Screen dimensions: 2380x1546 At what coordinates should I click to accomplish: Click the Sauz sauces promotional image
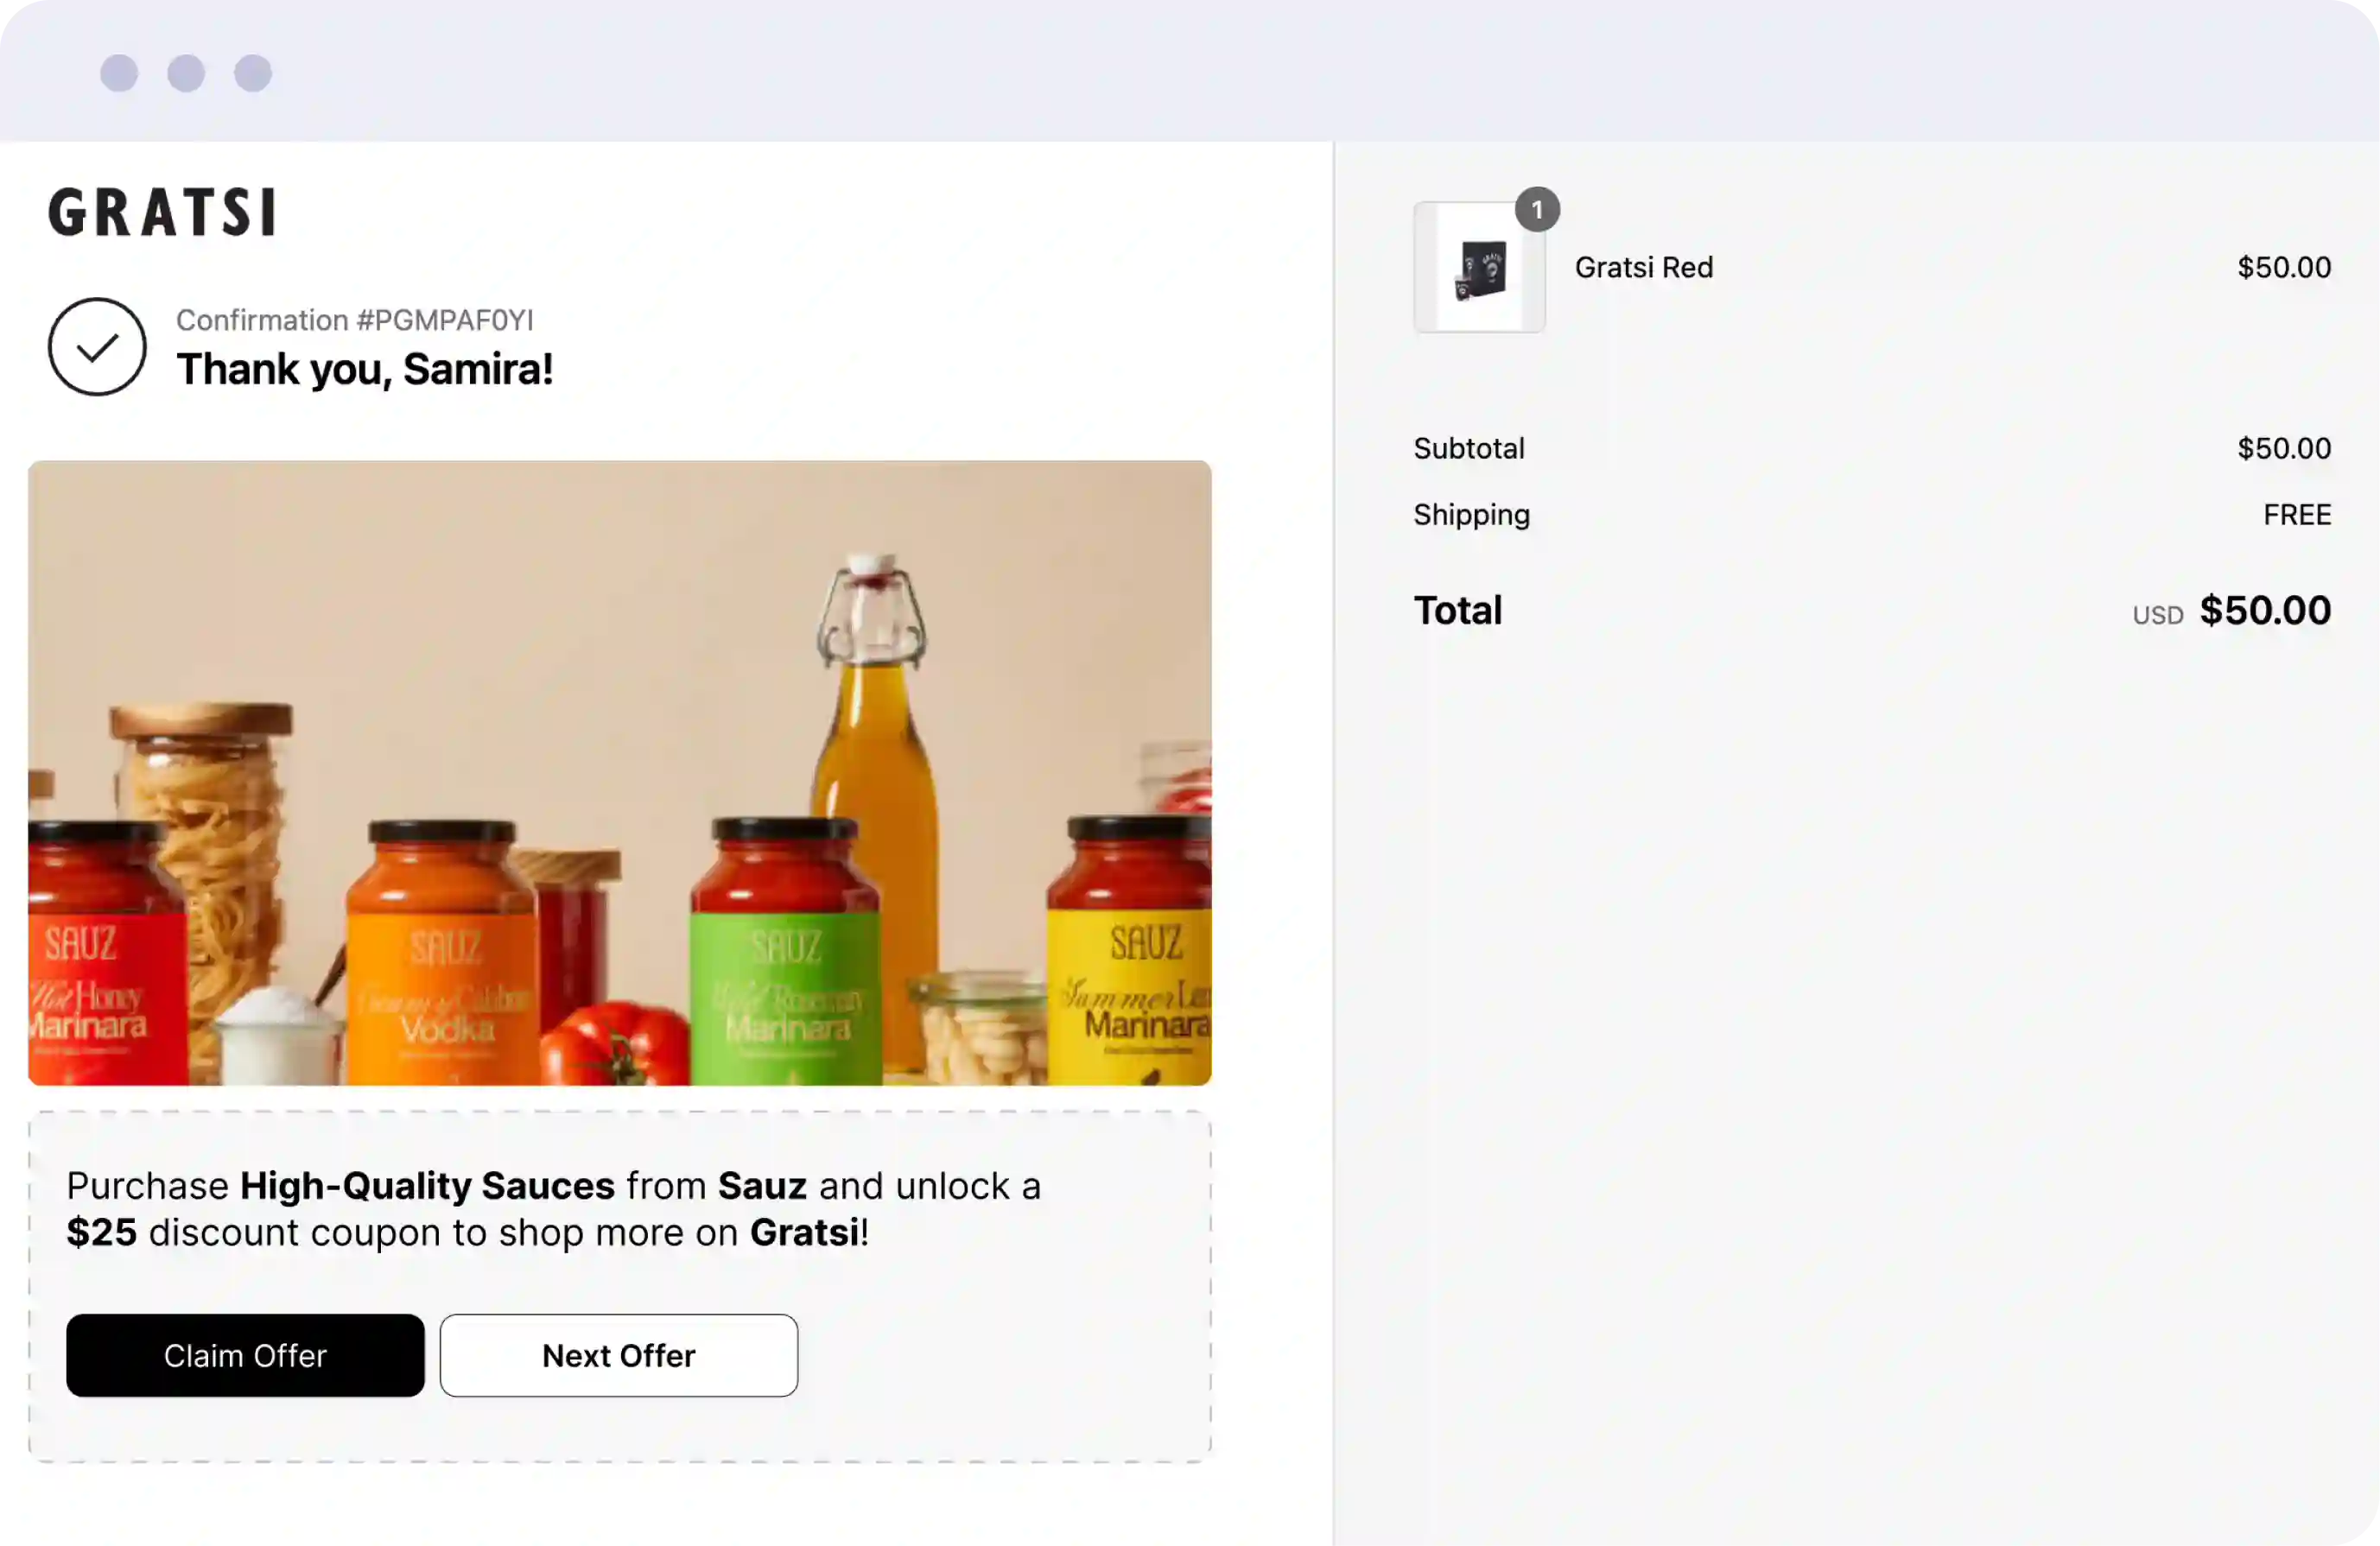click(620, 772)
